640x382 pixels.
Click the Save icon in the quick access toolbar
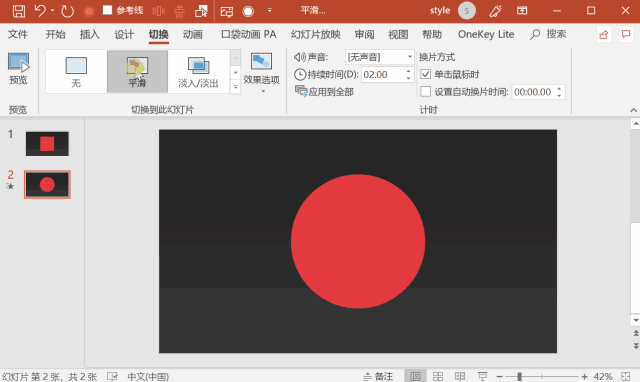coord(19,11)
